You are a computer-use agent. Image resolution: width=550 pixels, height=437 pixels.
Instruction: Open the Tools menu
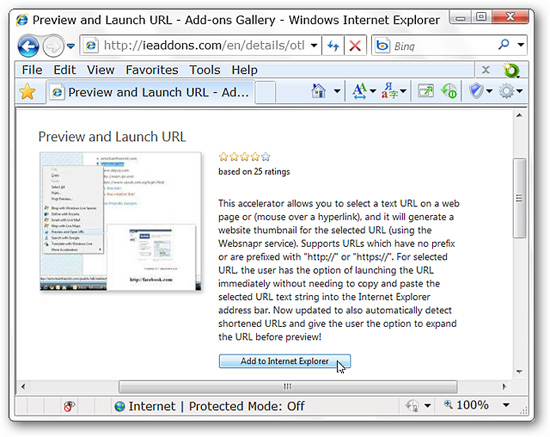click(x=205, y=70)
